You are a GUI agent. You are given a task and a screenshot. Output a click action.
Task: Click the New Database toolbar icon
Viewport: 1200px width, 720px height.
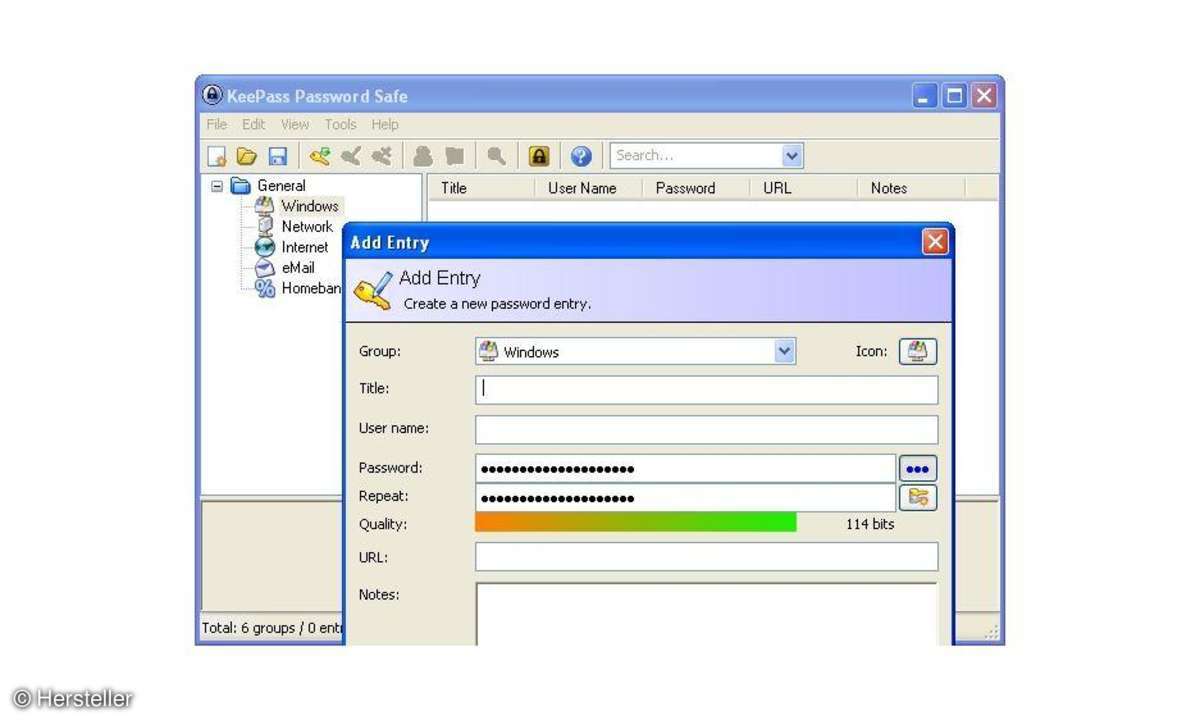(216, 156)
